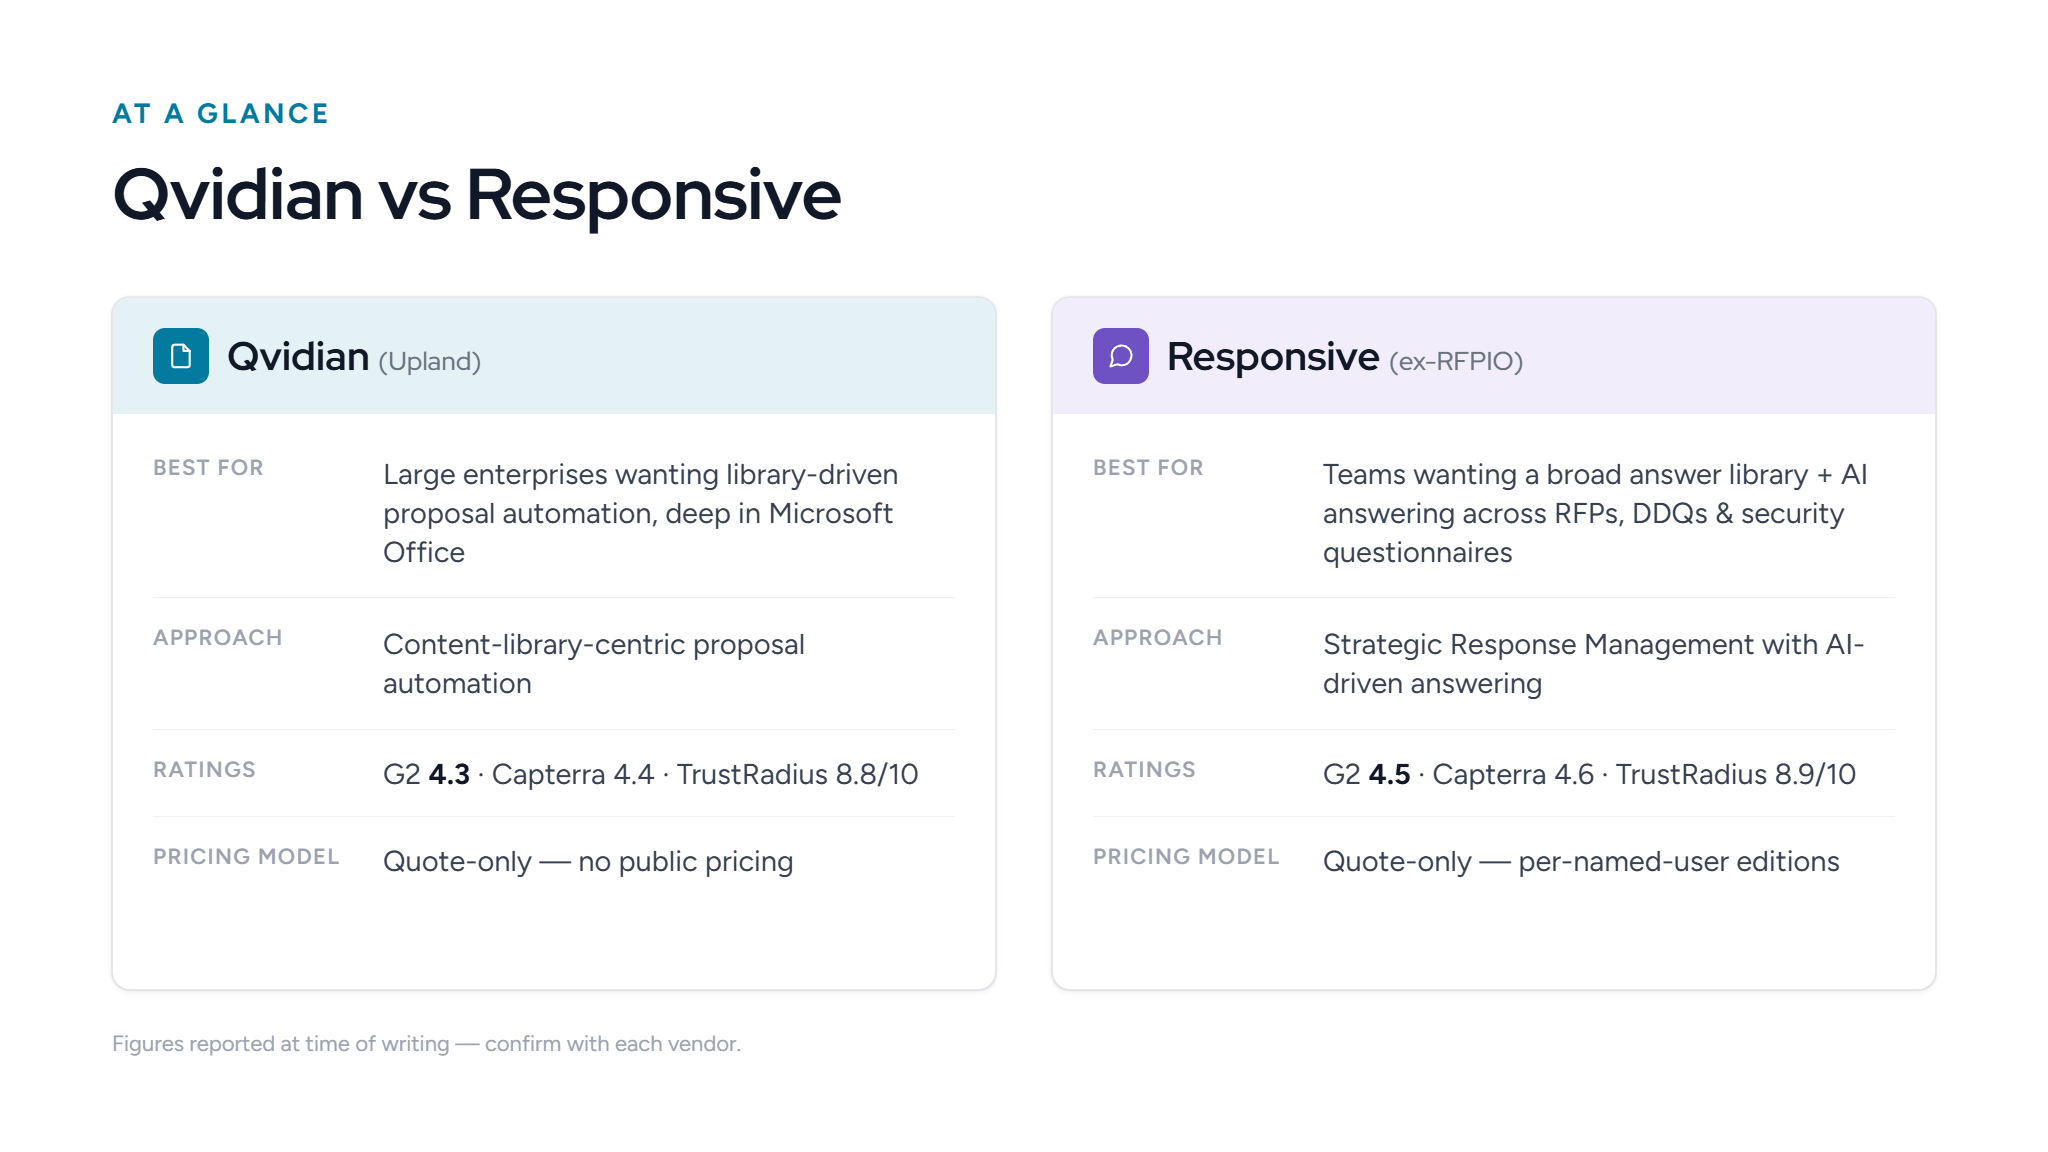2048x1152 pixels.
Task: Select 'Quote-only — no public pricing' text
Action: coord(588,862)
